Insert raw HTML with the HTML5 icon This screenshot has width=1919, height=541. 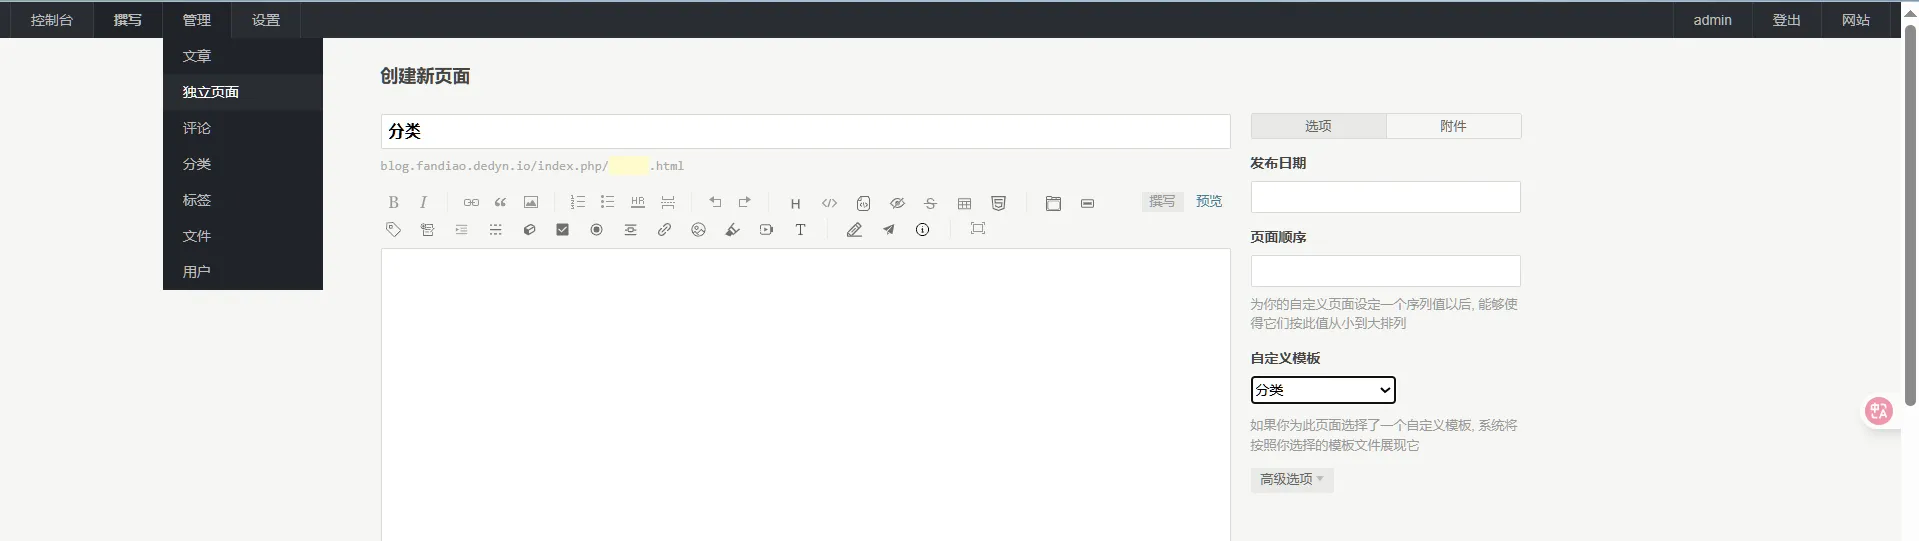pyautogui.click(x=999, y=203)
